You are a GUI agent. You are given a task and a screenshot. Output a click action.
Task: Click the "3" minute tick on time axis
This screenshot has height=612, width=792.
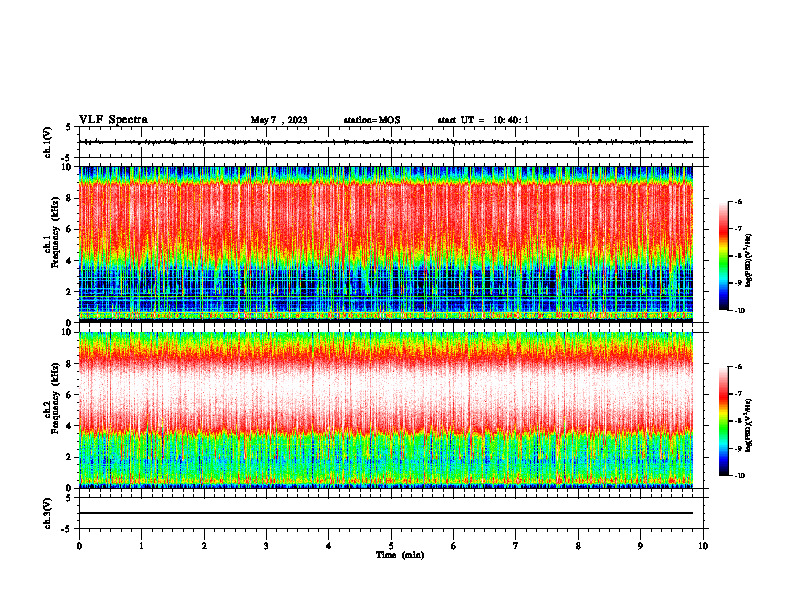pos(267,546)
